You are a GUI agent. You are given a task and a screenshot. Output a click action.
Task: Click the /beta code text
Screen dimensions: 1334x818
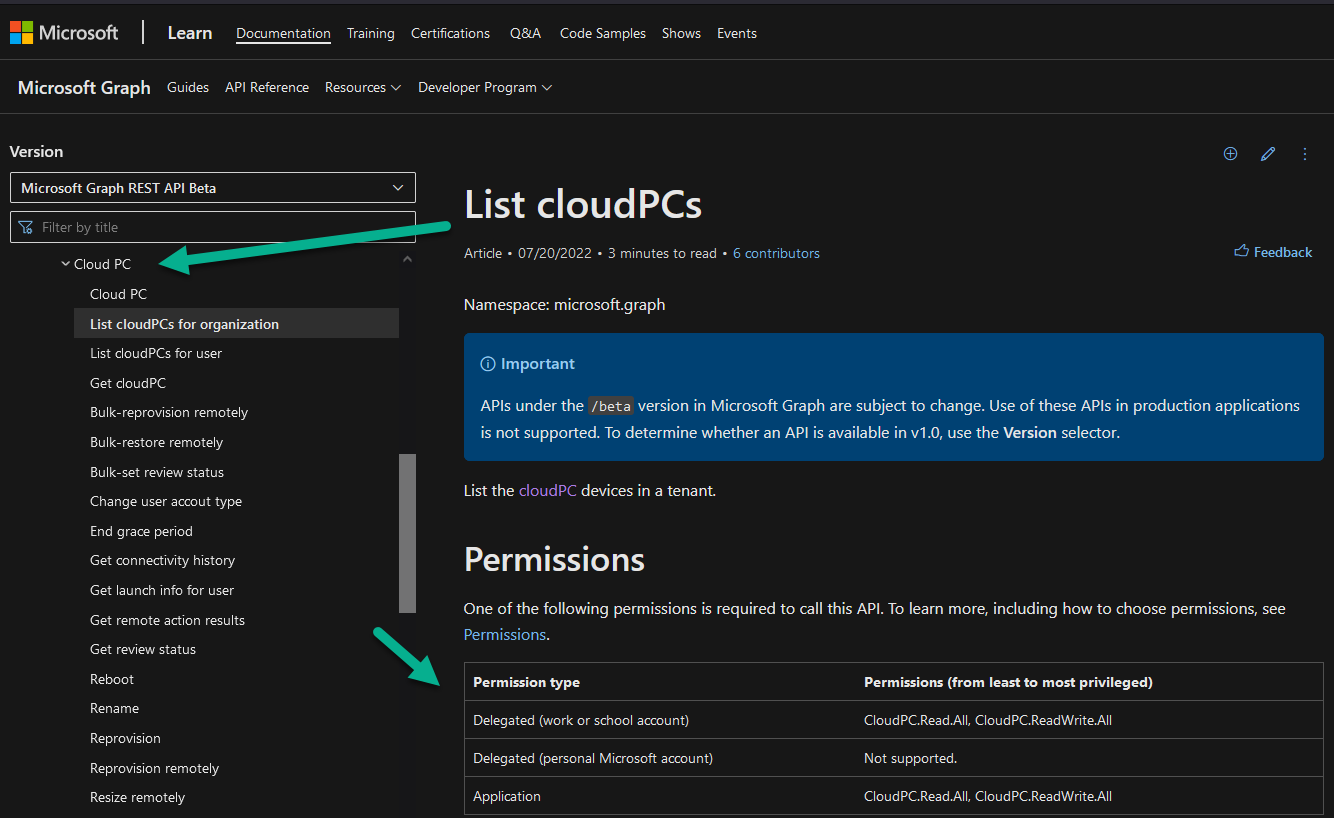tap(610, 406)
